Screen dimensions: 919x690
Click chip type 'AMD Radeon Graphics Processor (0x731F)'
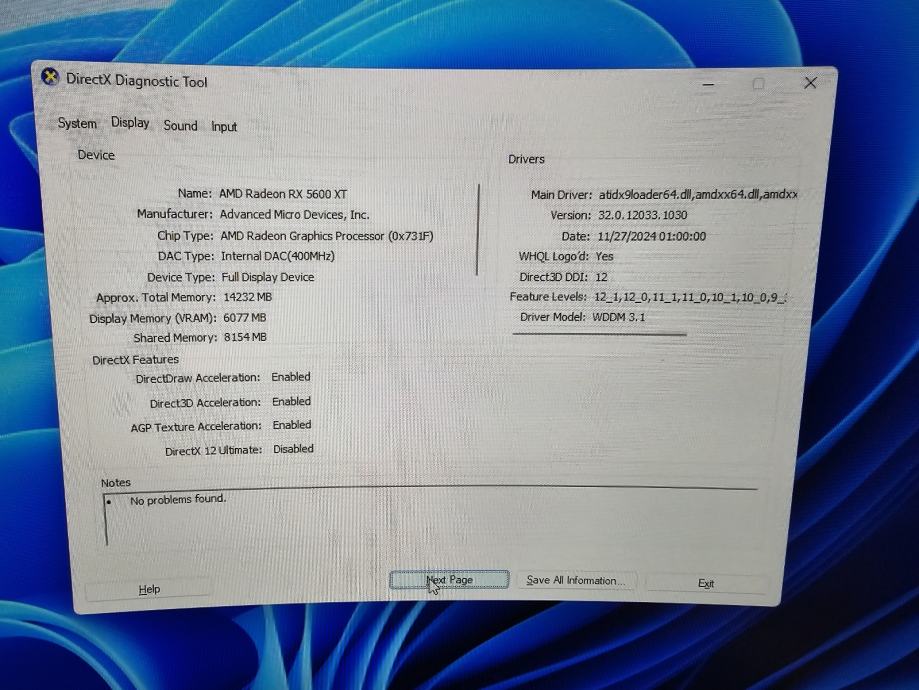click(327, 236)
